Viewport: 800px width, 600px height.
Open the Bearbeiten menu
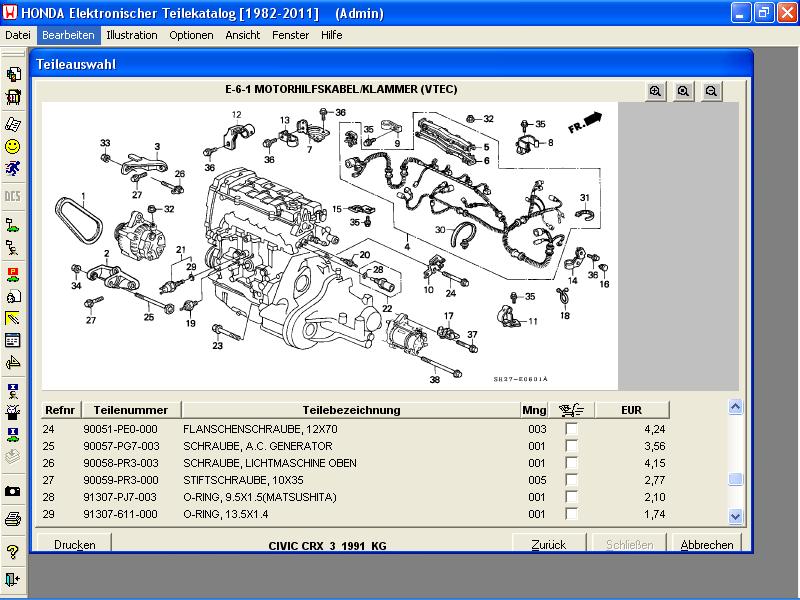click(x=68, y=35)
